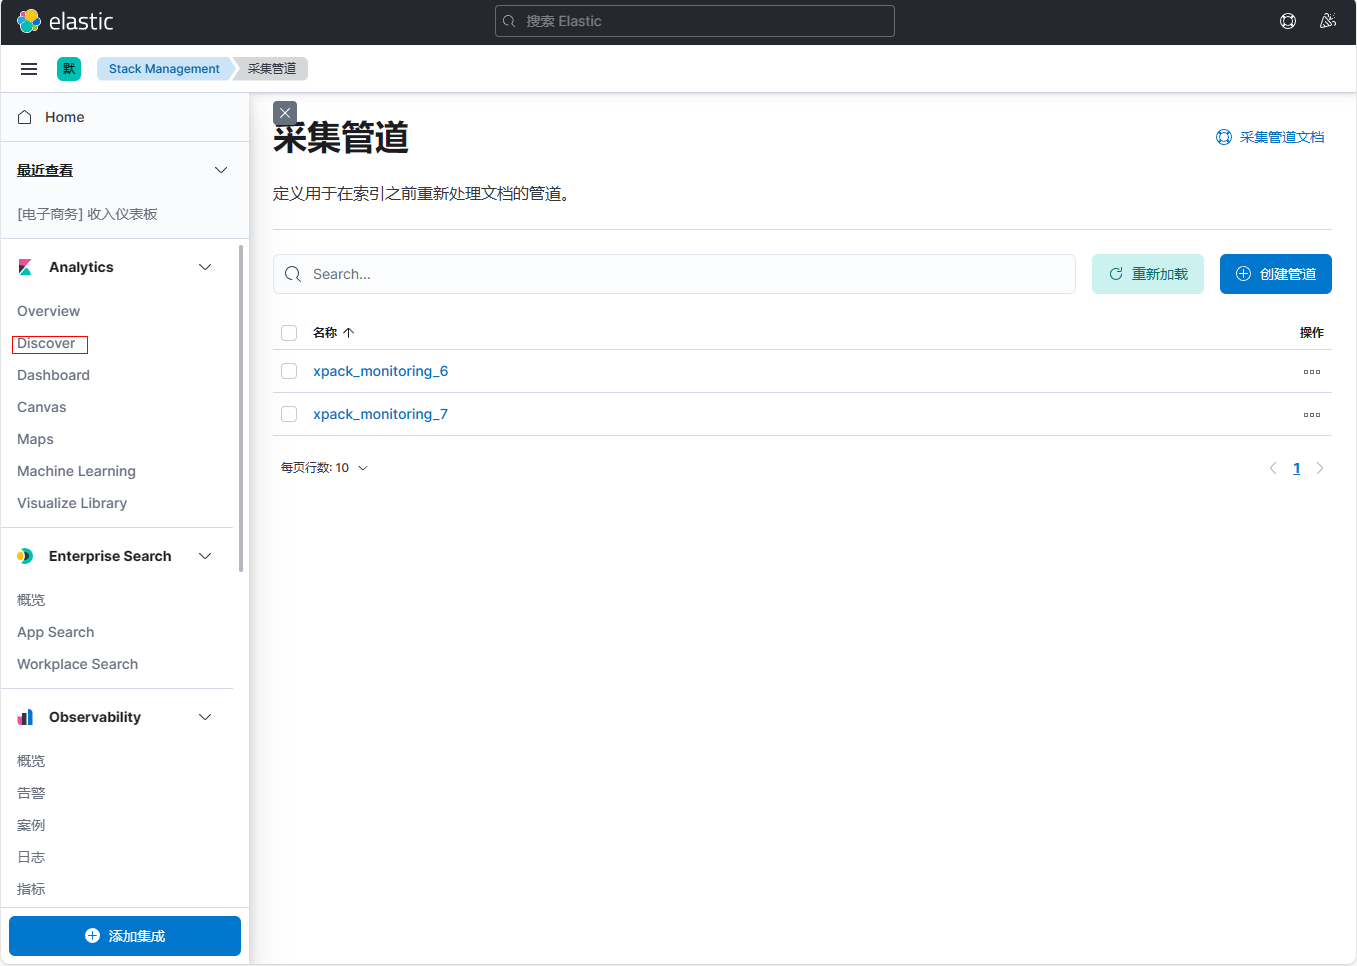The width and height of the screenshot is (1357, 966).
Task: Check the xpack_monitoring_7 row checkbox
Action: tap(289, 414)
